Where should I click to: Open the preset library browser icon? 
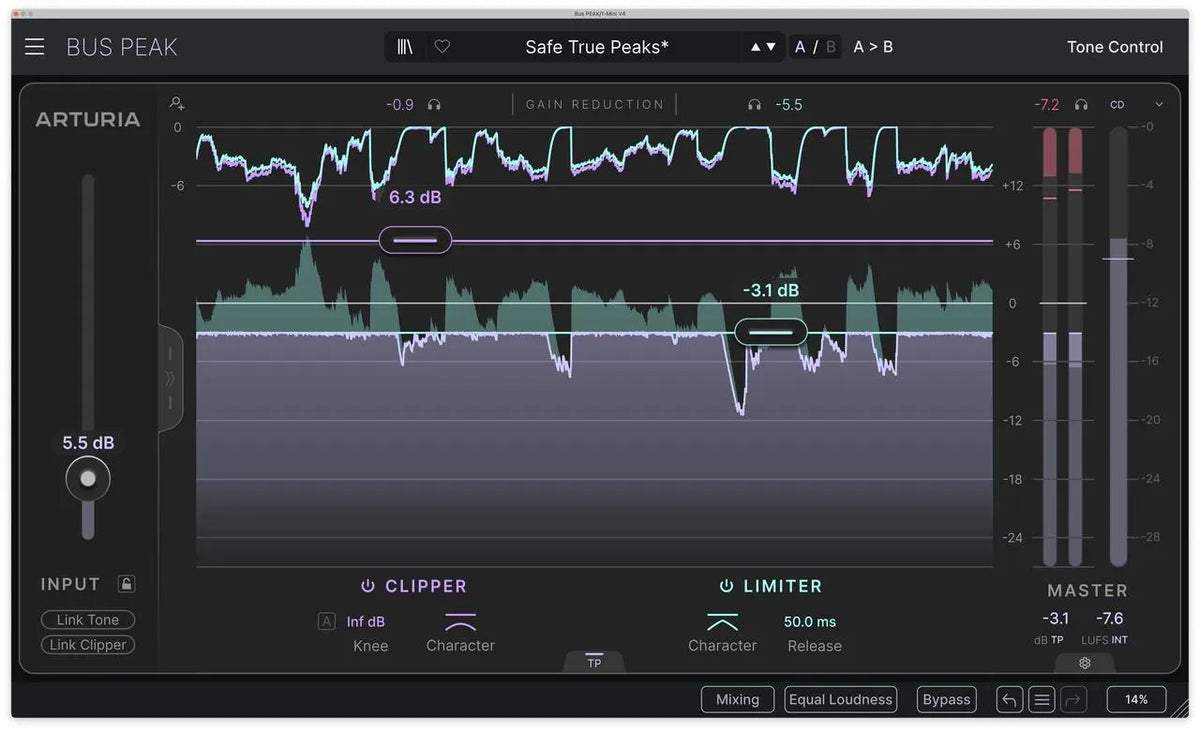coord(404,46)
